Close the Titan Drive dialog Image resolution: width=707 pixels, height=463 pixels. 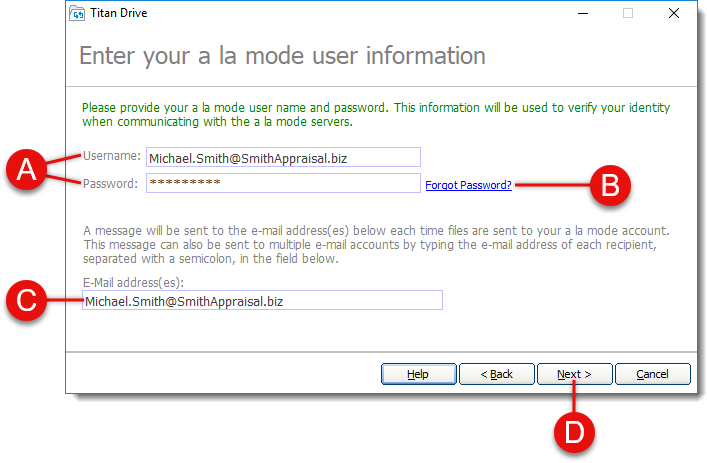coord(673,14)
